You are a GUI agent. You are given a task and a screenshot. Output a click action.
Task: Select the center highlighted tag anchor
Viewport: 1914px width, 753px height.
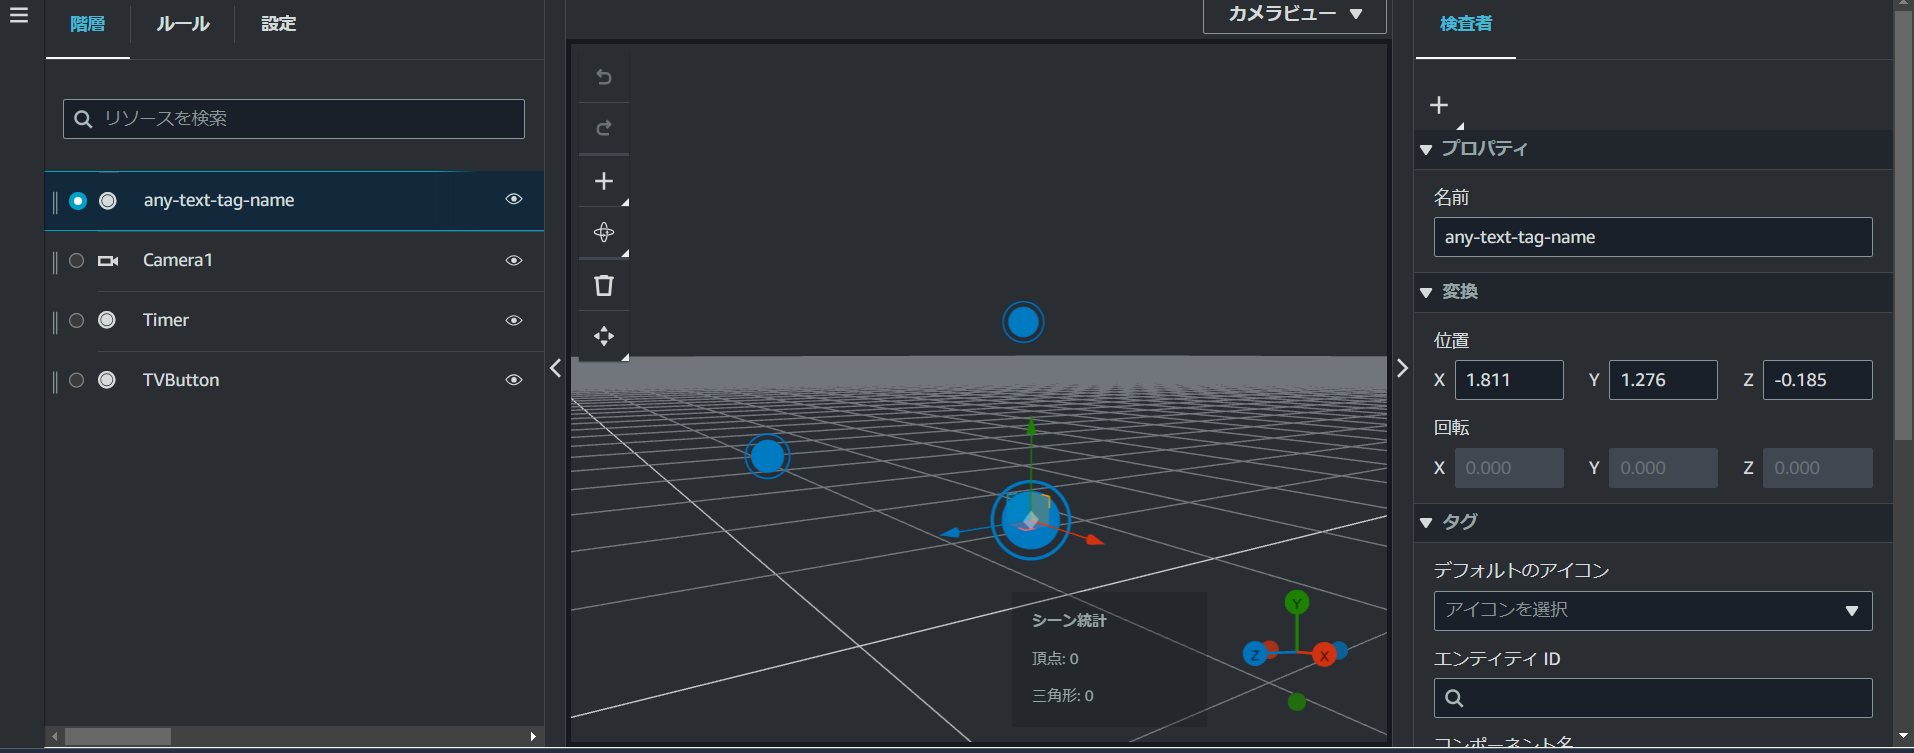(x=1030, y=520)
